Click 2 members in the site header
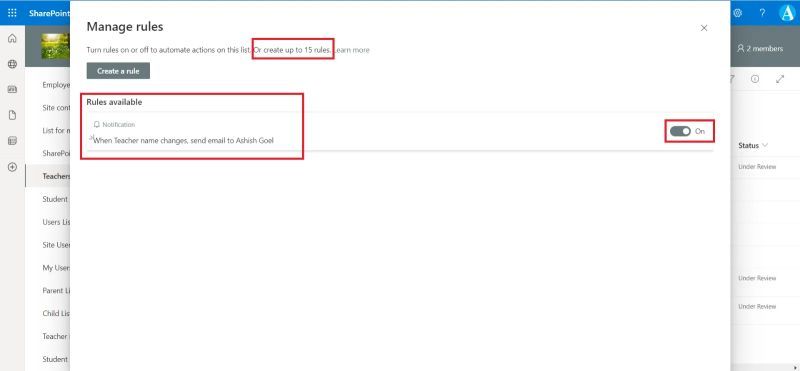 click(x=760, y=48)
